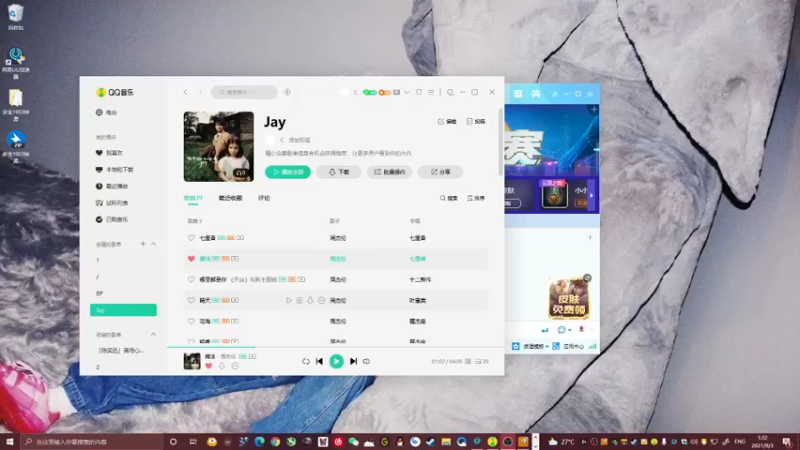The height and width of the screenshot is (450, 800).
Task: Play 晴天 using its row play icon
Action: click(289, 301)
